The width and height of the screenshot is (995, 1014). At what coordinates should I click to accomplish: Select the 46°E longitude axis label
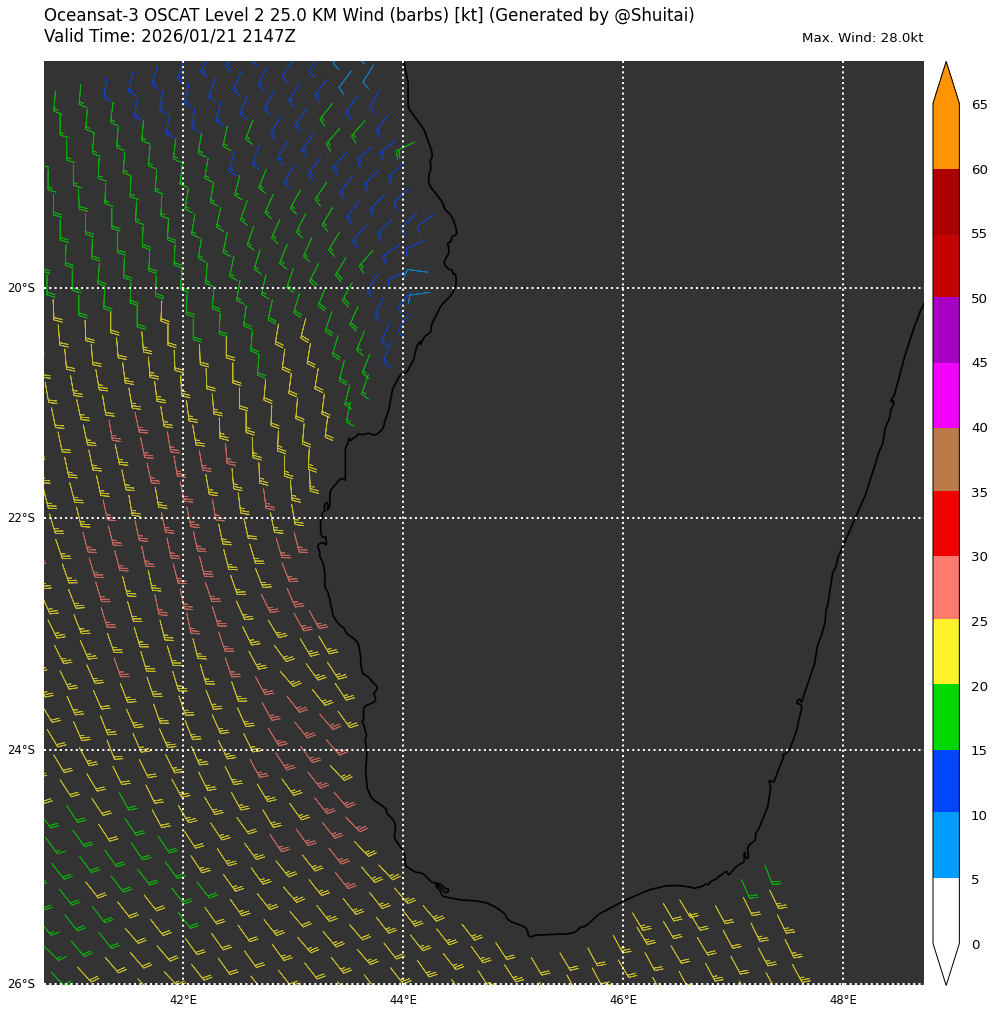pos(623,999)
